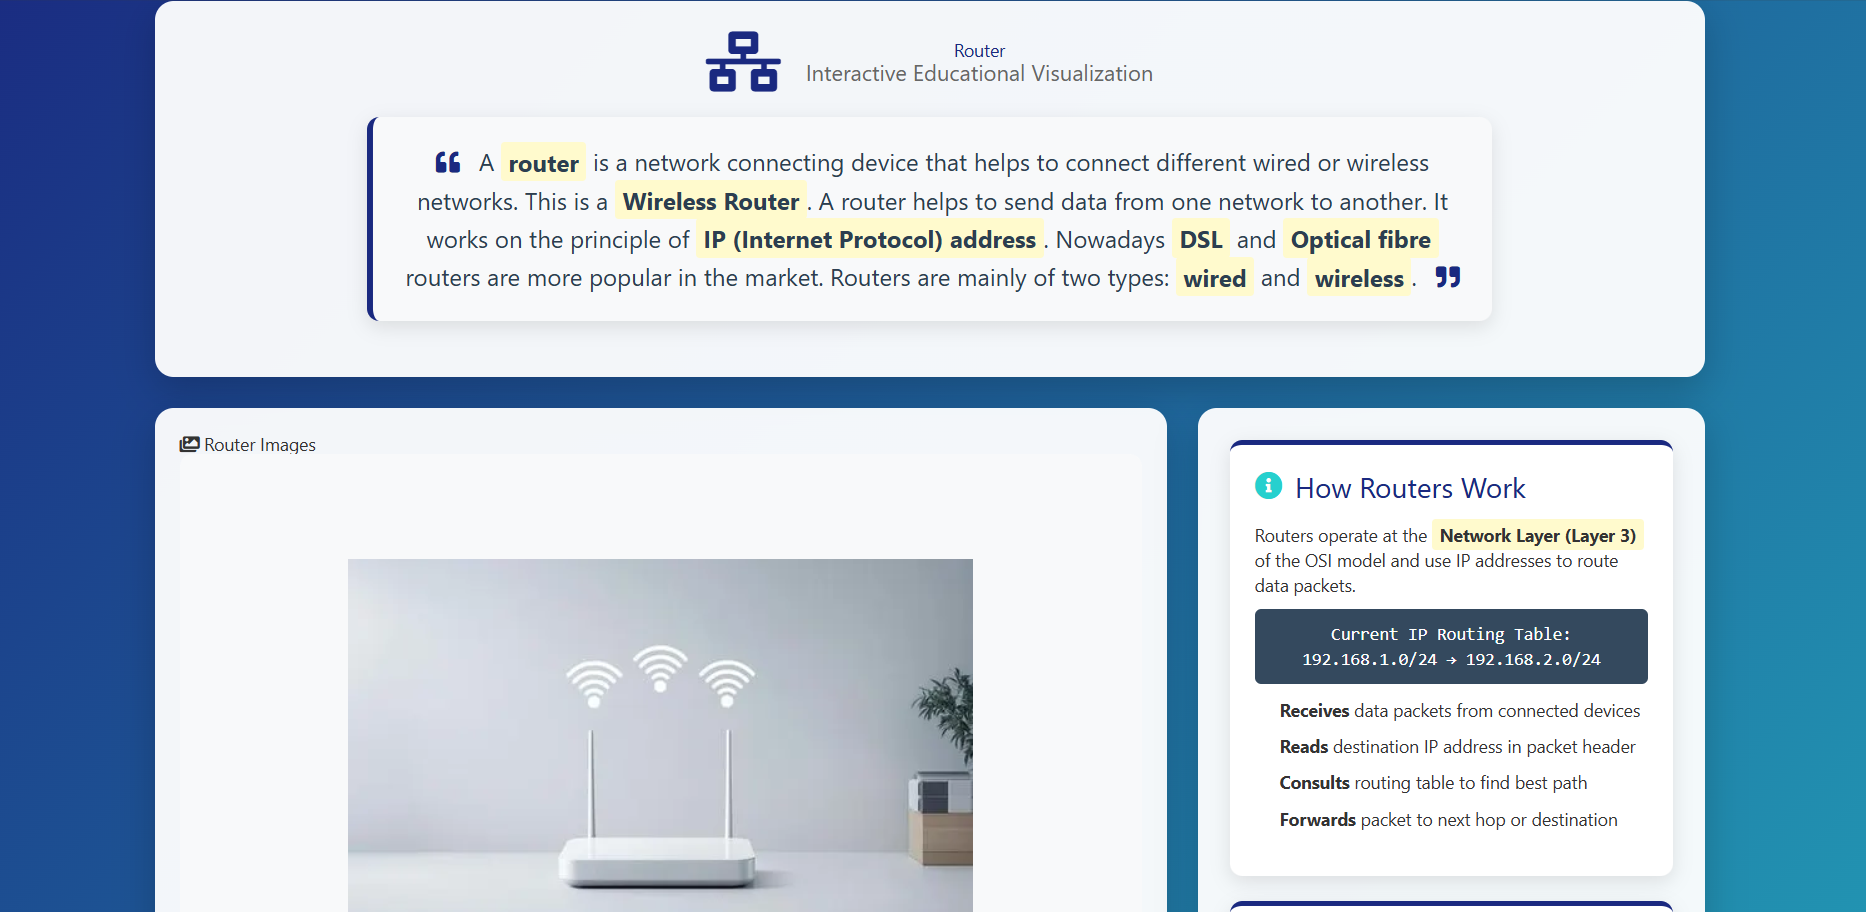Click the highlighted 'wireless' term
Screen dimensions: 1866x912
point(1359,279)
